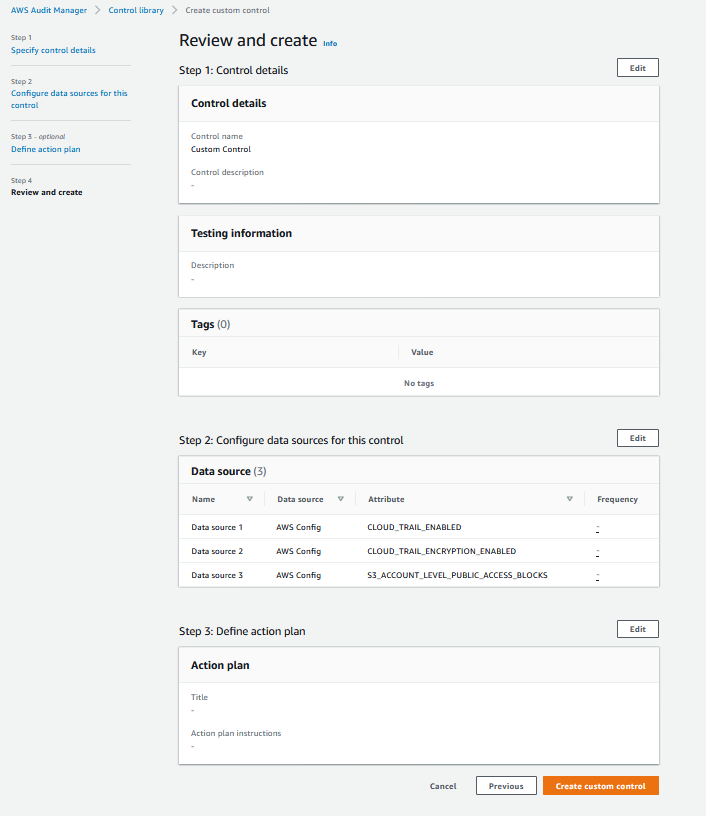Screen dimensions: 706x816
Task: Open Info link next to Review and create
Action: (x=330, y=44)
